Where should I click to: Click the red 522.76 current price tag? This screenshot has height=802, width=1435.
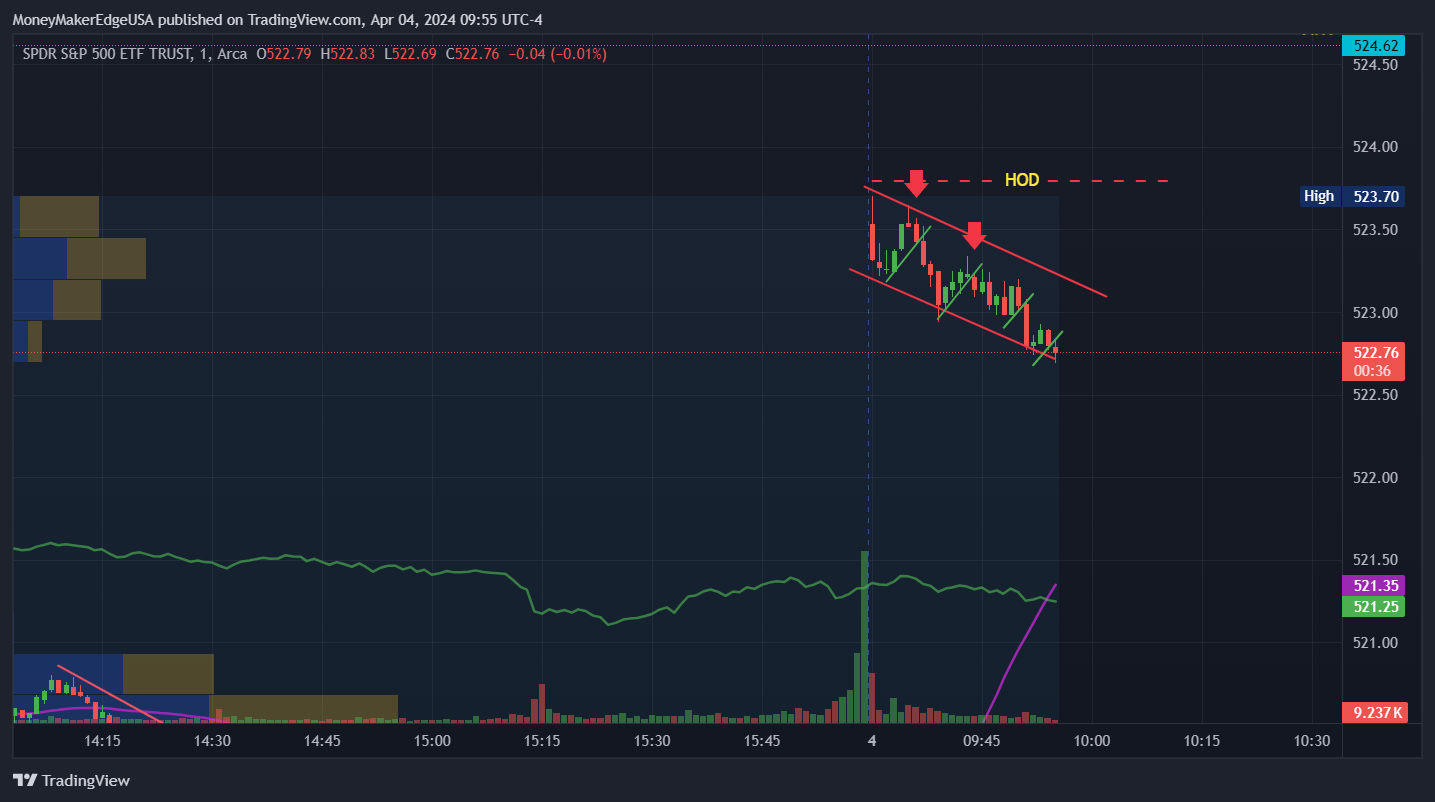pos(1375,353)
